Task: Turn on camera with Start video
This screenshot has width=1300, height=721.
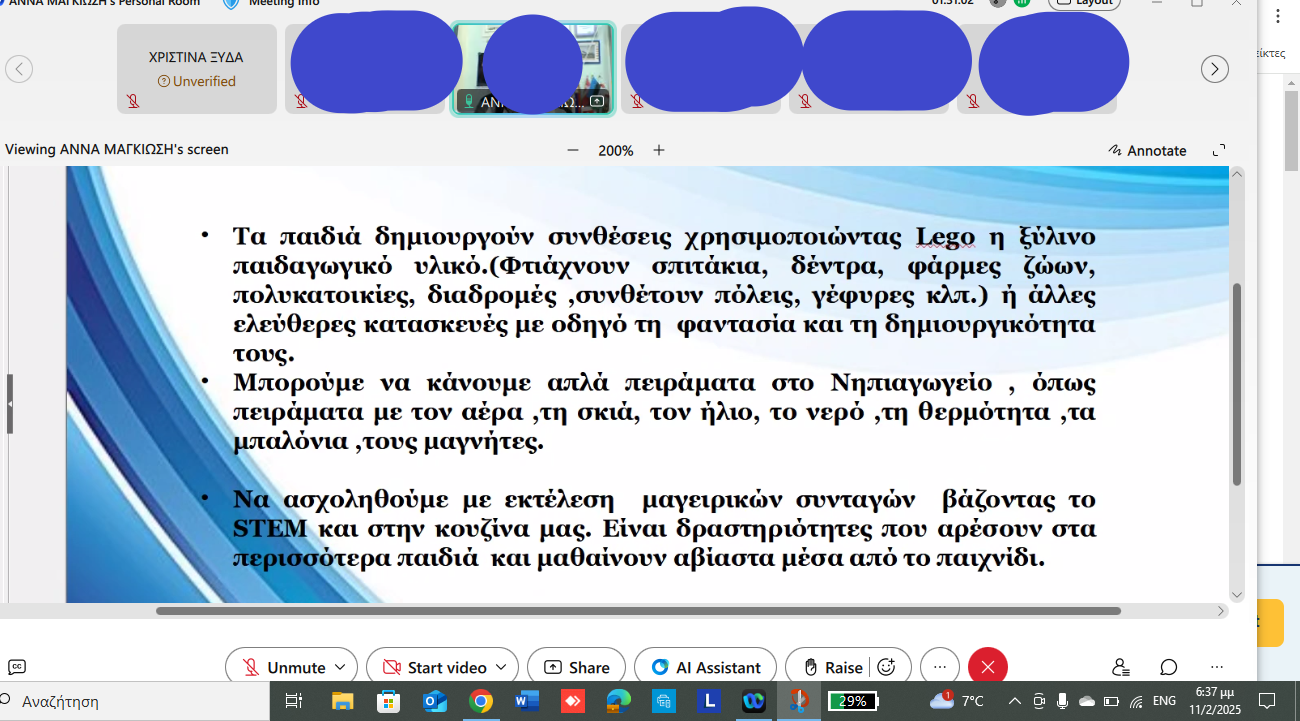Action: click(435, 667)
